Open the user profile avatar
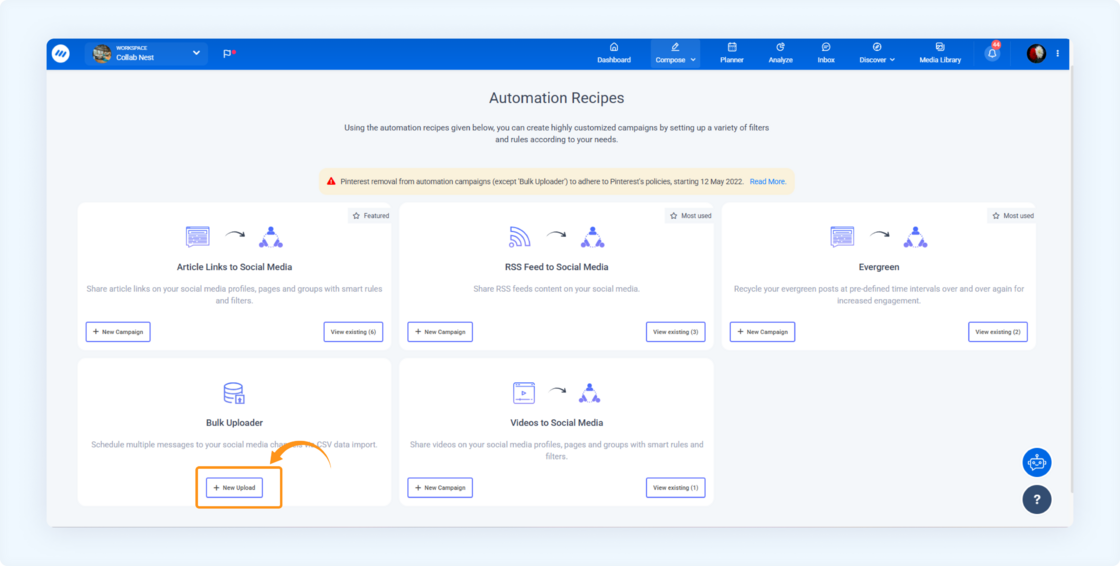1120x566 pixels. coord(1036,54)
